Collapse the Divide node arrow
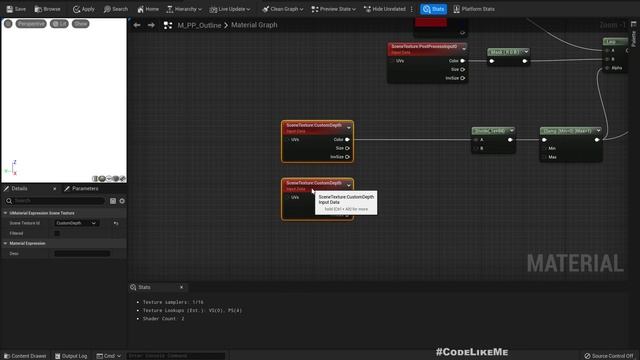The image size is (640, 360). point(511,131)
